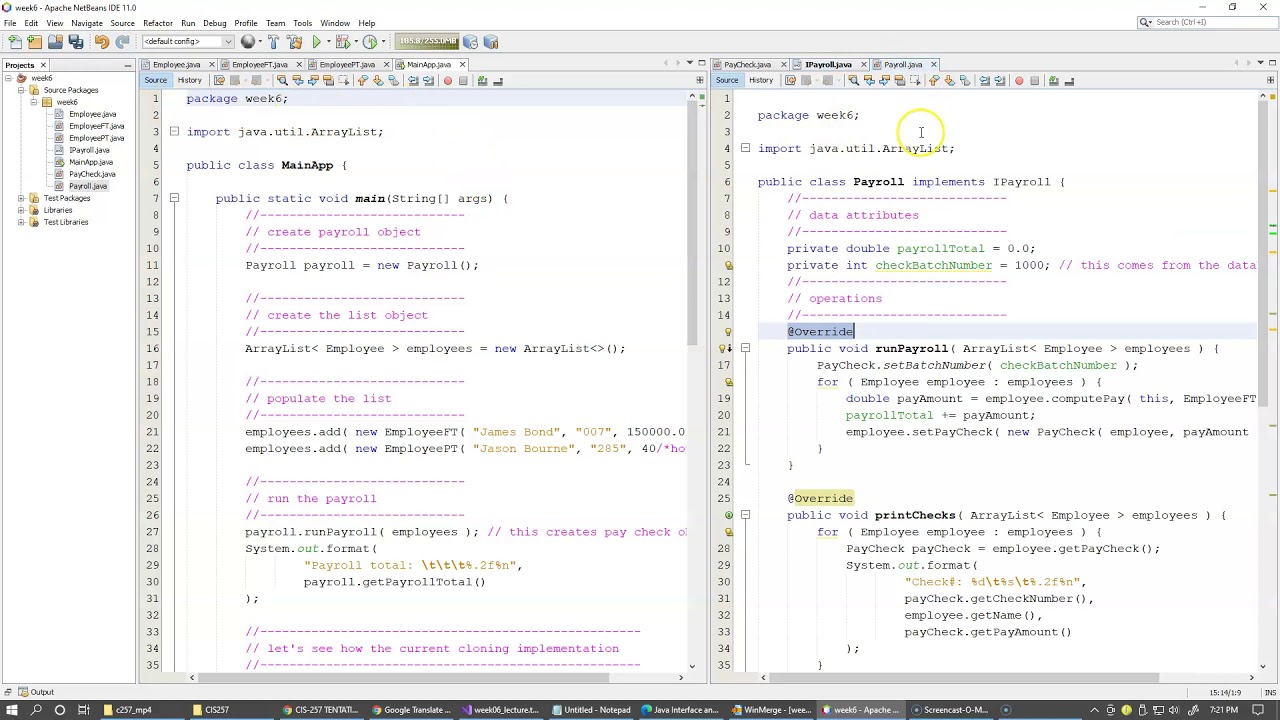Click the Save All toolbar icon
This screenshot has height=720, width=1280.
(75, 42)
